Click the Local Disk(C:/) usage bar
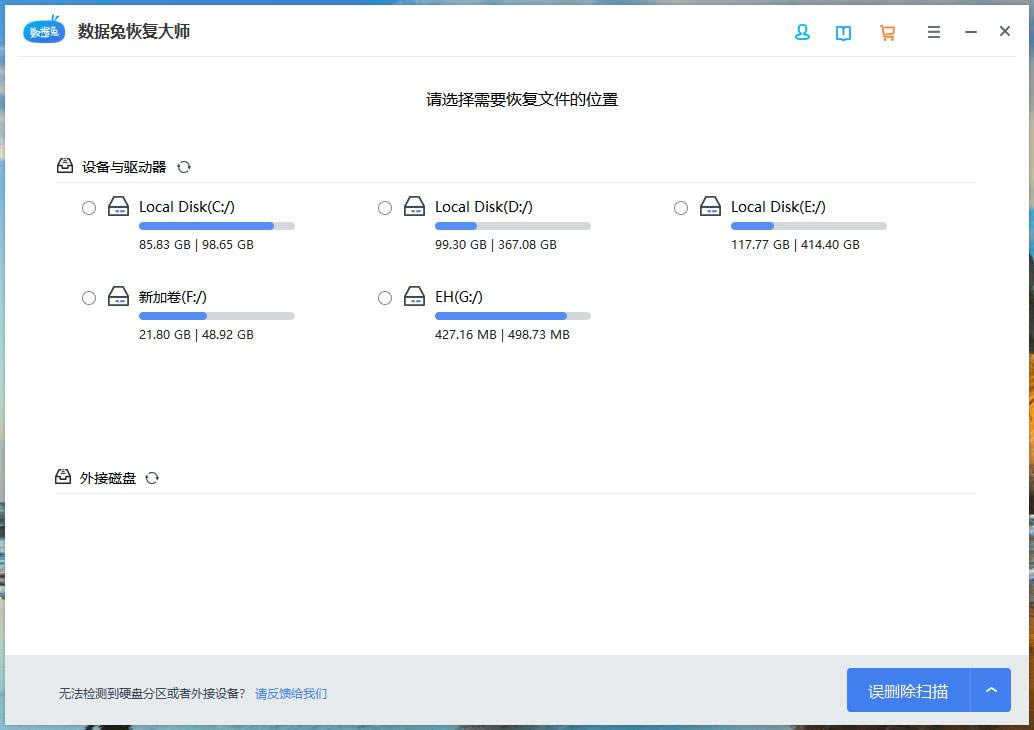The height and width of the screenshot is (730, 1034). coord(216,226)
